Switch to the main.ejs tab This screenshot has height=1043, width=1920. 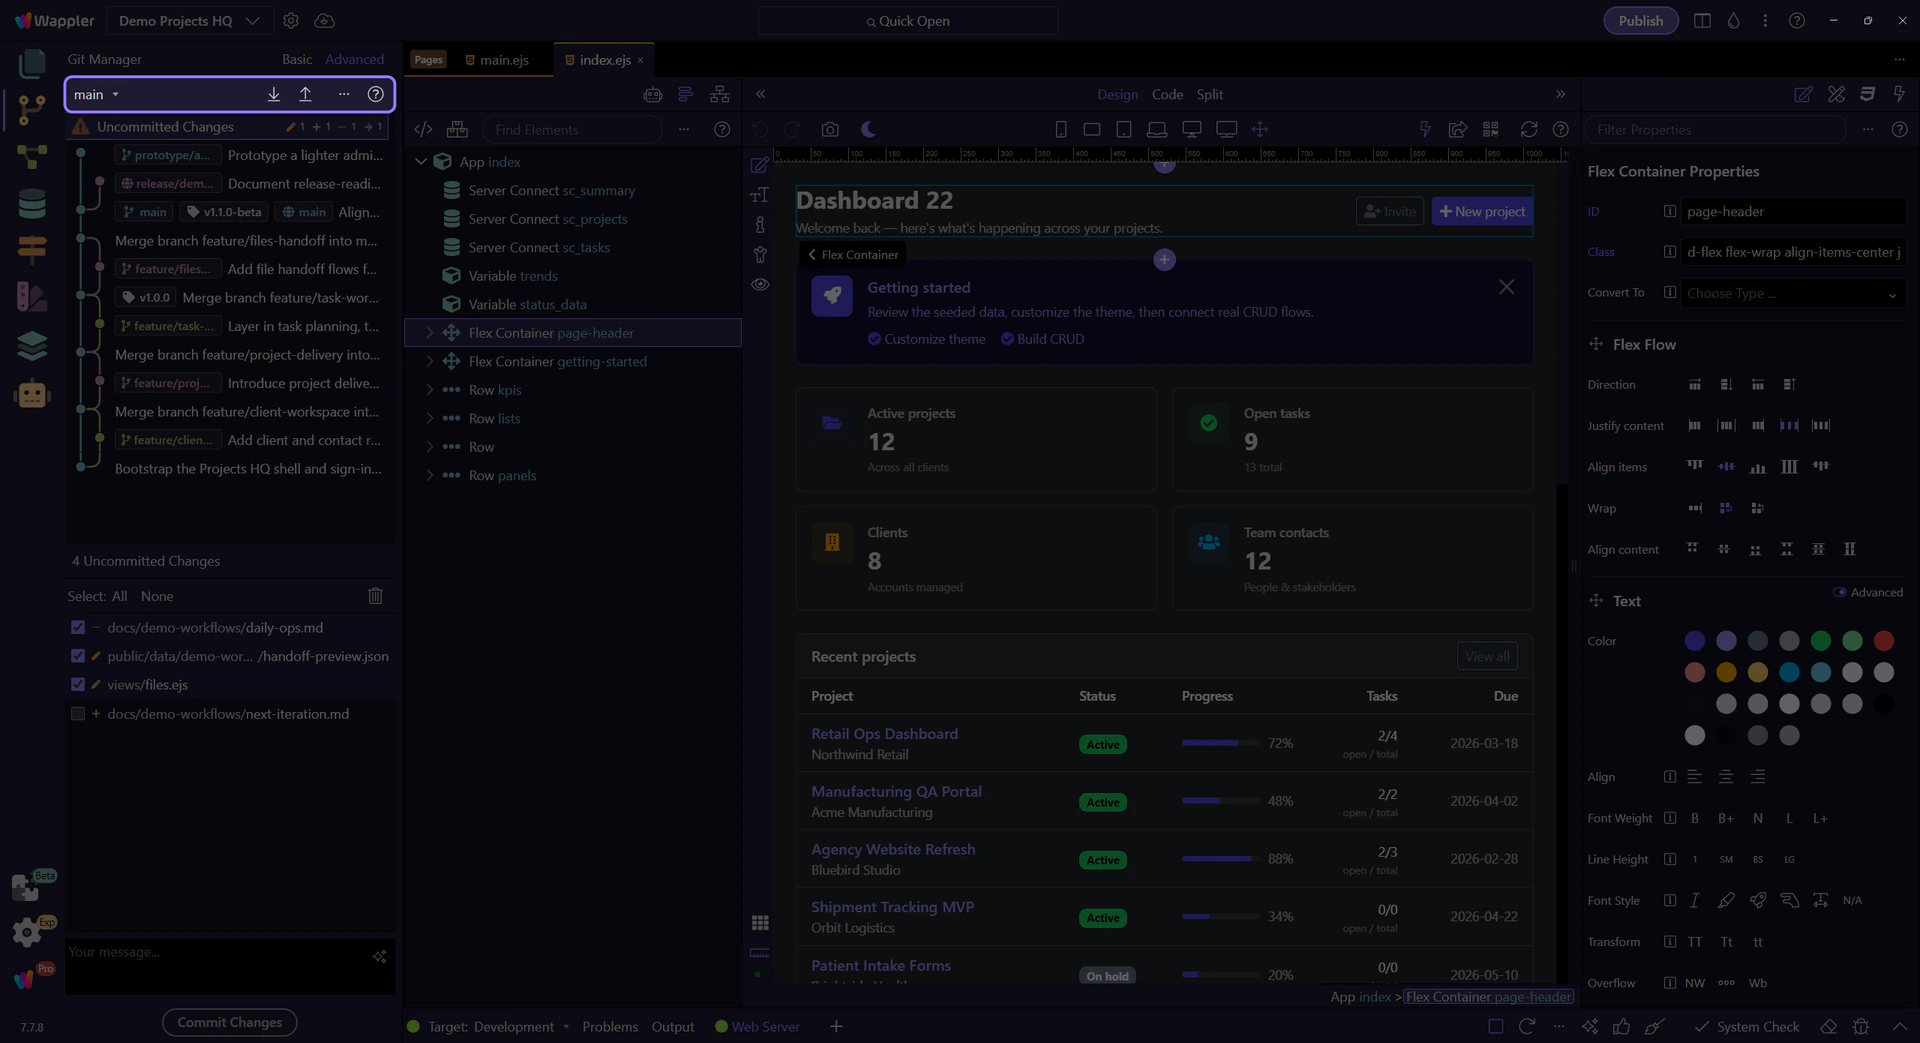503,60
